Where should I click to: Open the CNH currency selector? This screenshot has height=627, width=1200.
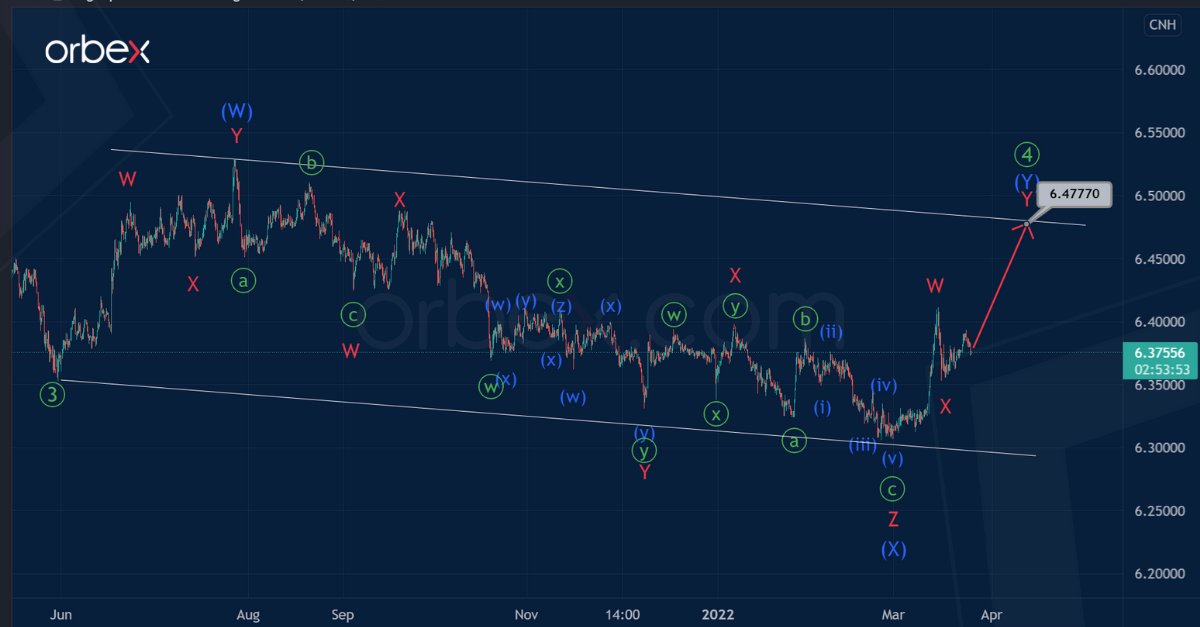pos(1160,25)
